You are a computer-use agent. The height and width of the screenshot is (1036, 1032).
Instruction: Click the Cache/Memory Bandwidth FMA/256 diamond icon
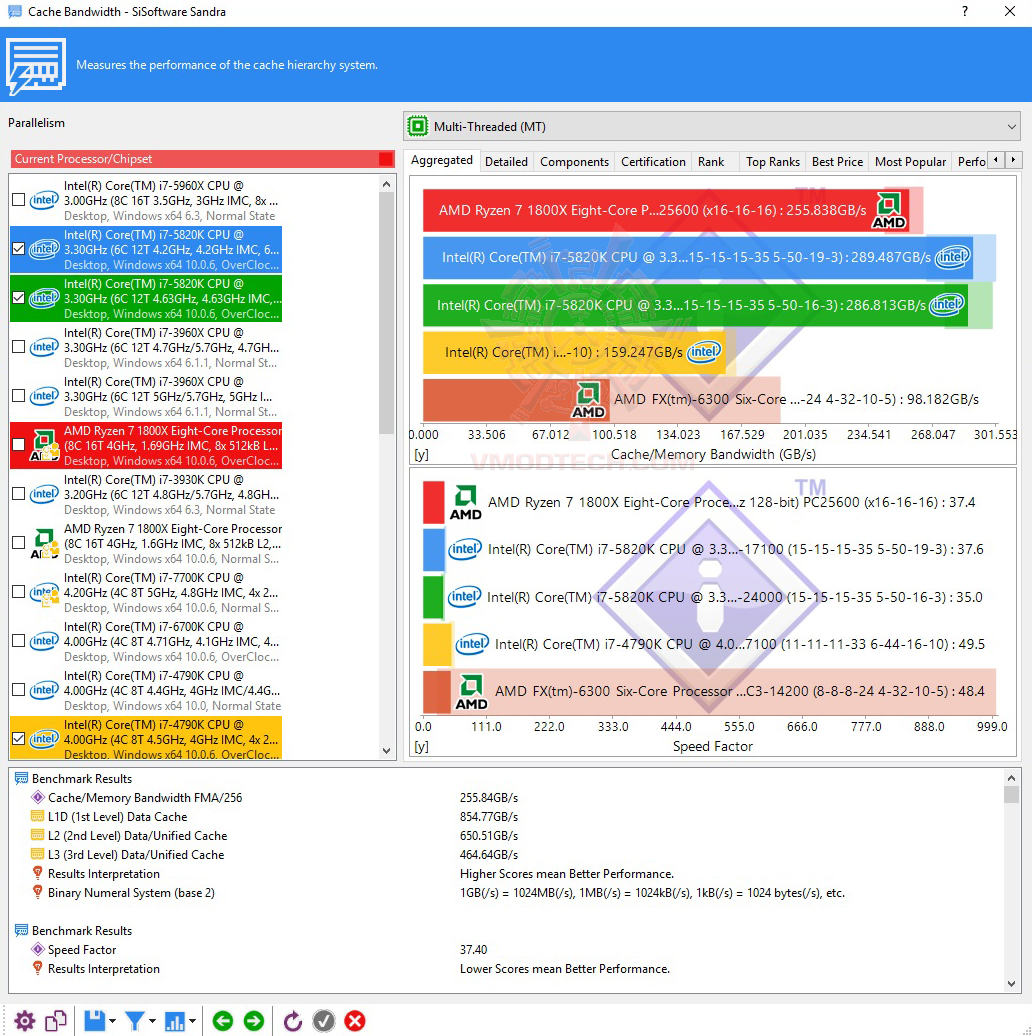coord(38,797)
